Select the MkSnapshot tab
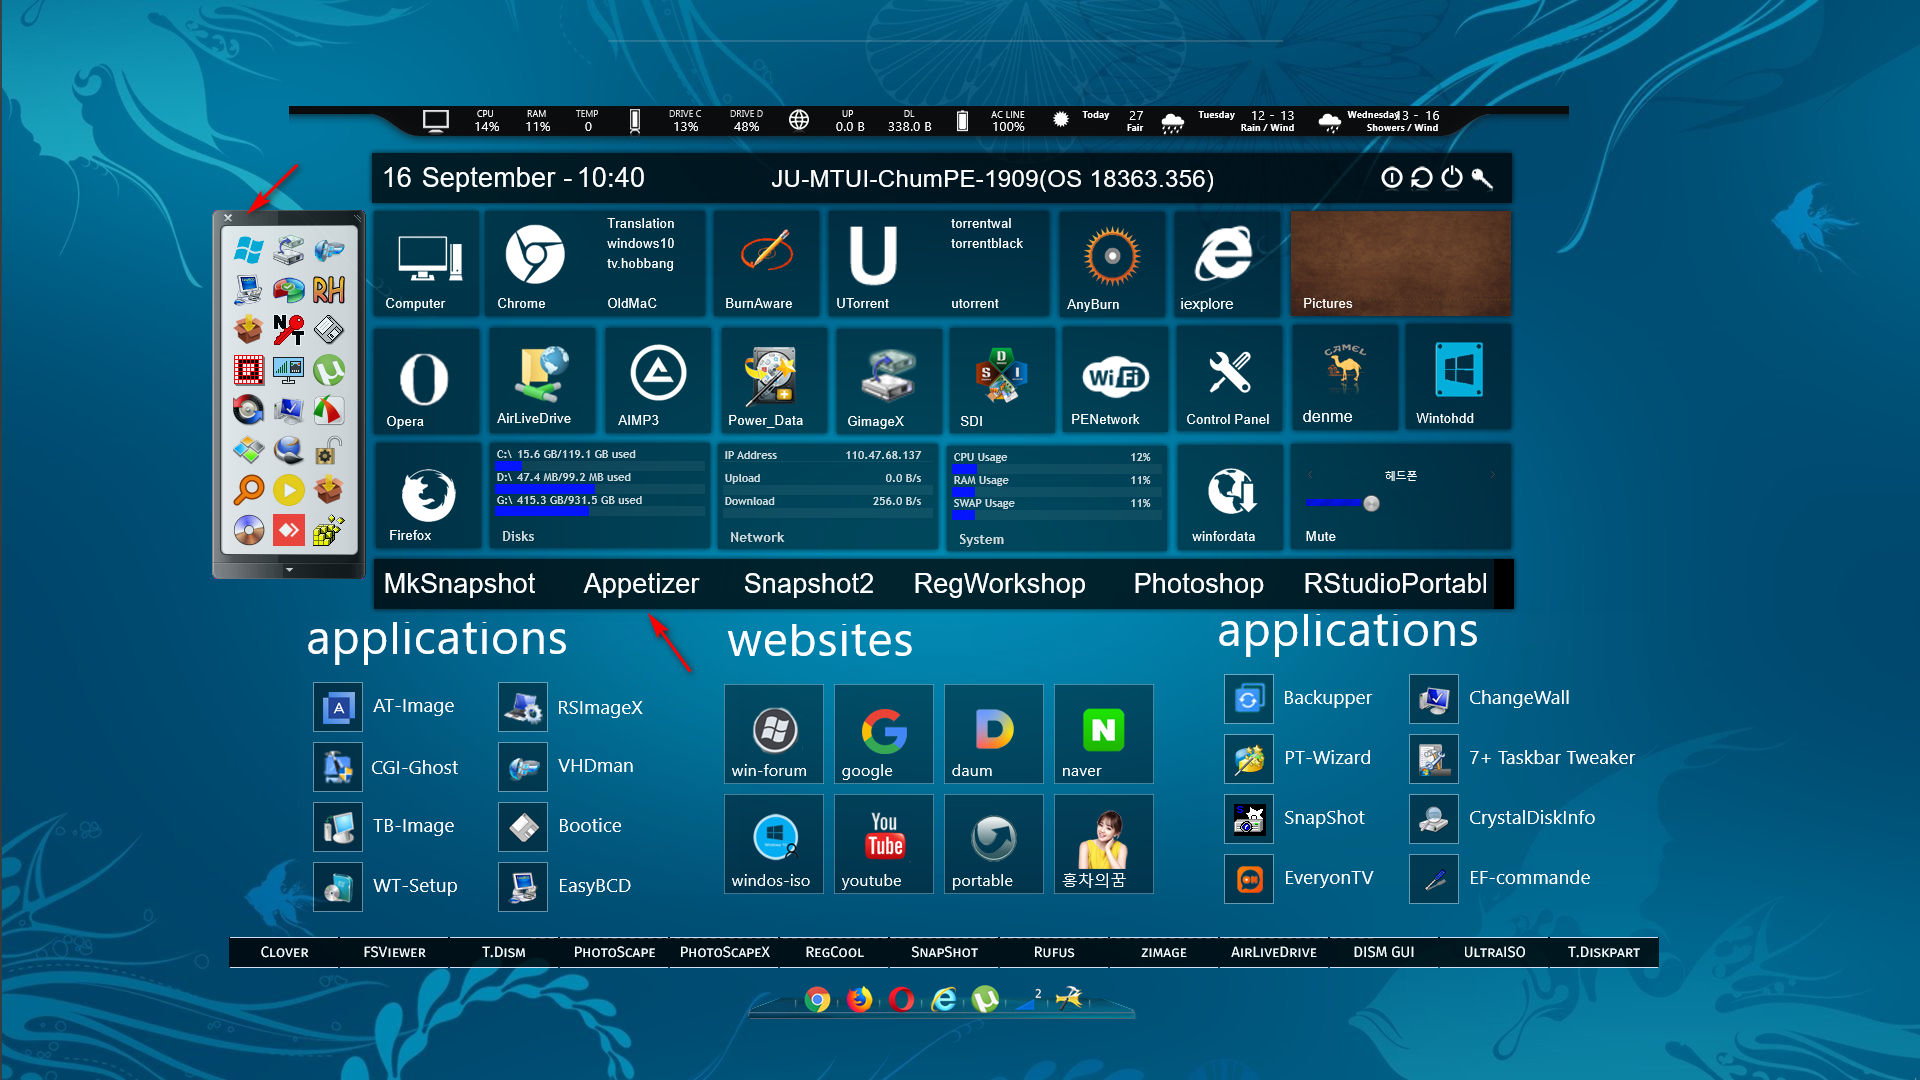The height and width of the screenshot is (1080, 1920). (x=459, y=583)
